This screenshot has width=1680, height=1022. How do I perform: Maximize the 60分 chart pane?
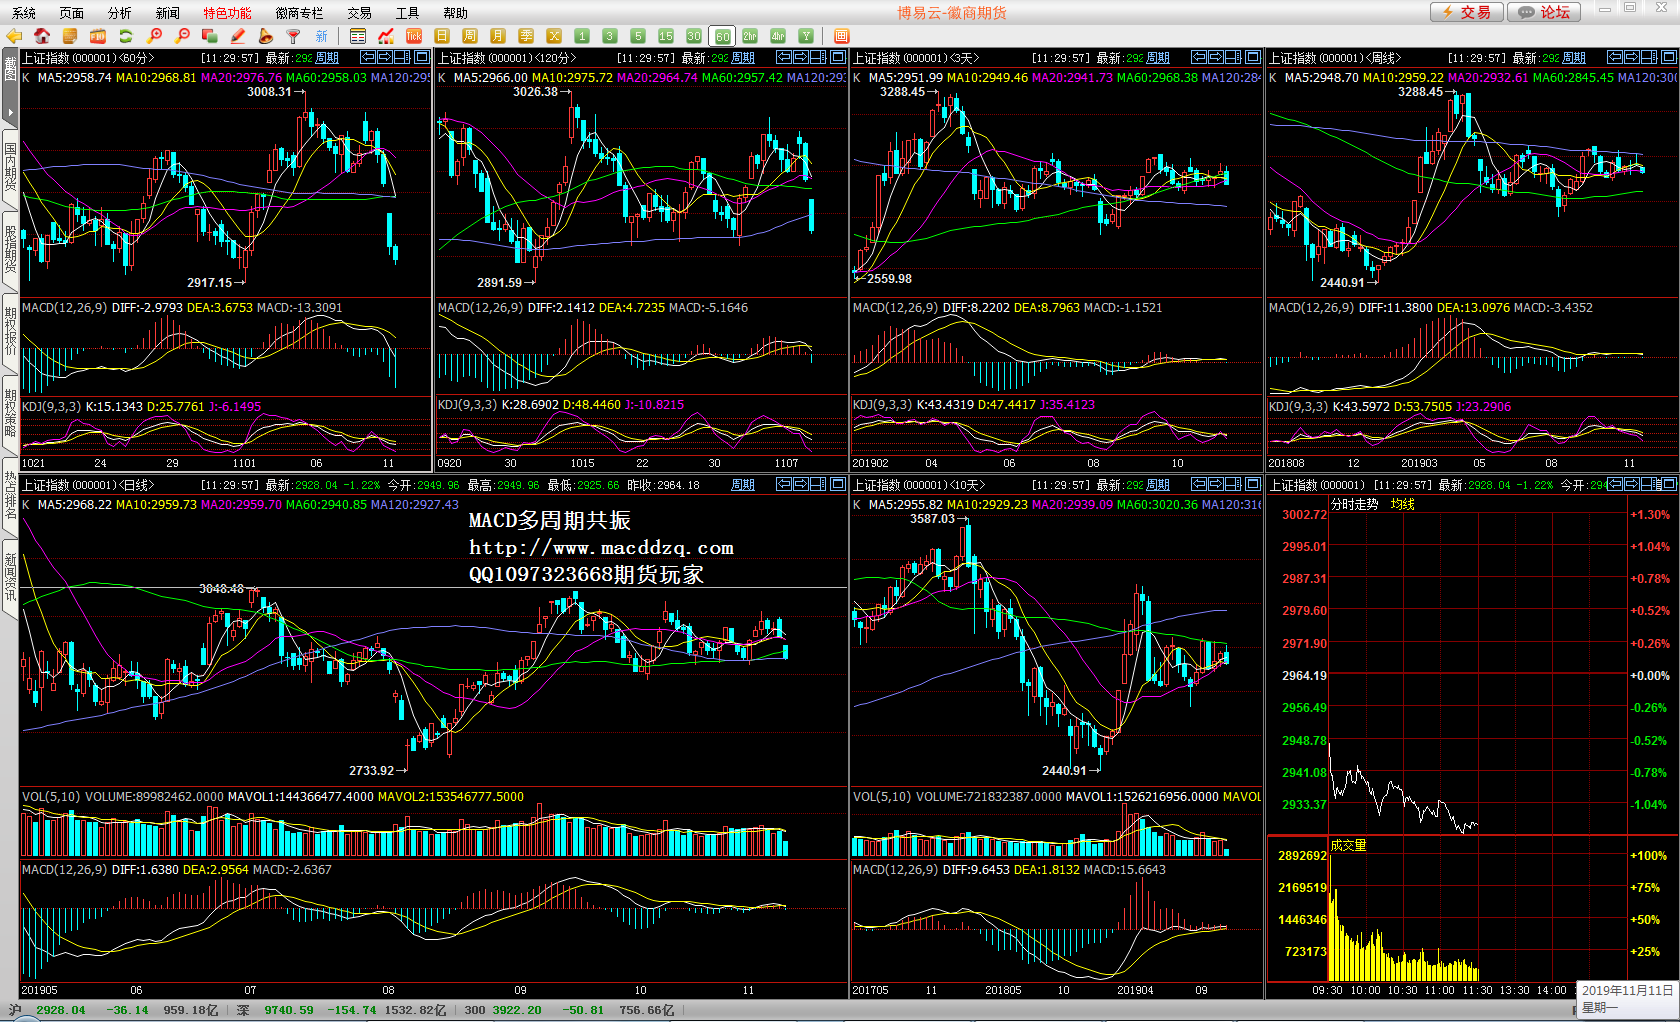(422, 57)
